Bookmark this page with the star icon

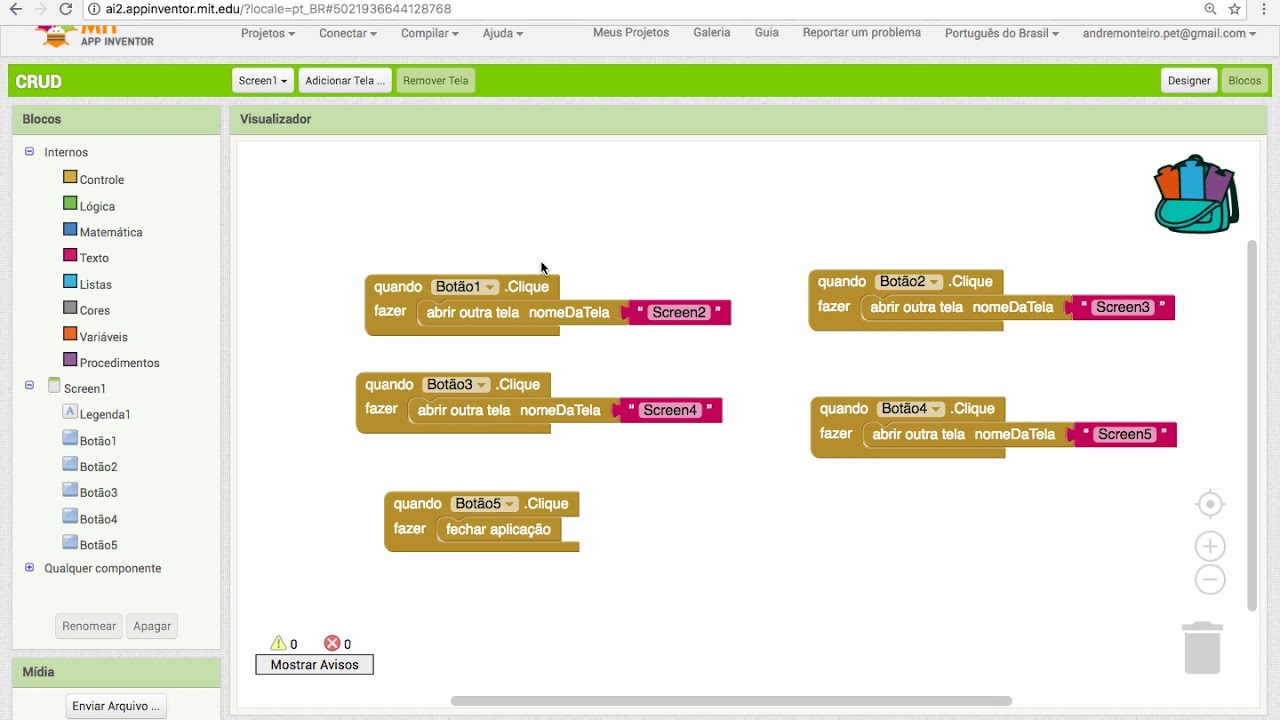(1235, 9)
